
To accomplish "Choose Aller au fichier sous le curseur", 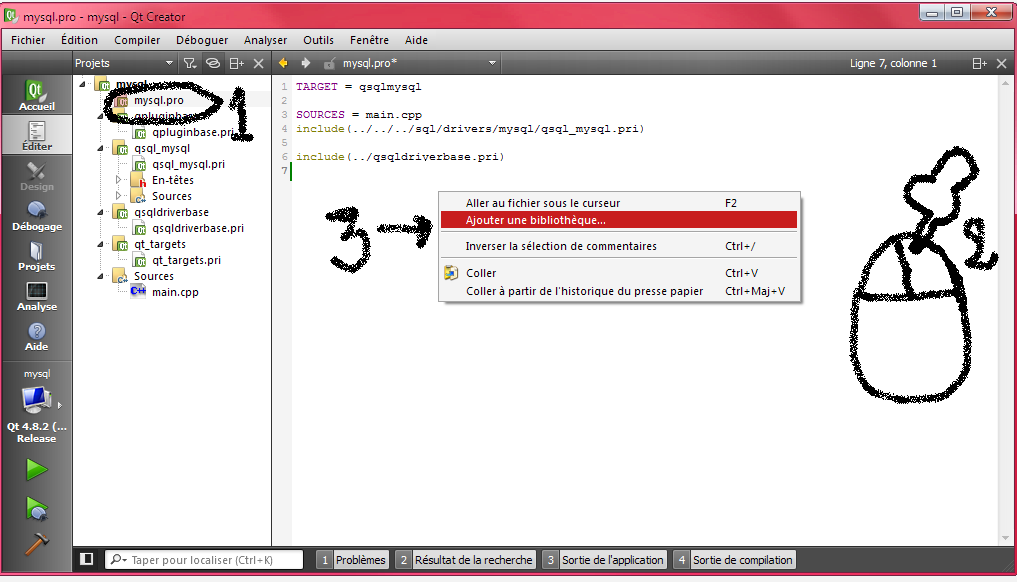I will tap(619, 203).
